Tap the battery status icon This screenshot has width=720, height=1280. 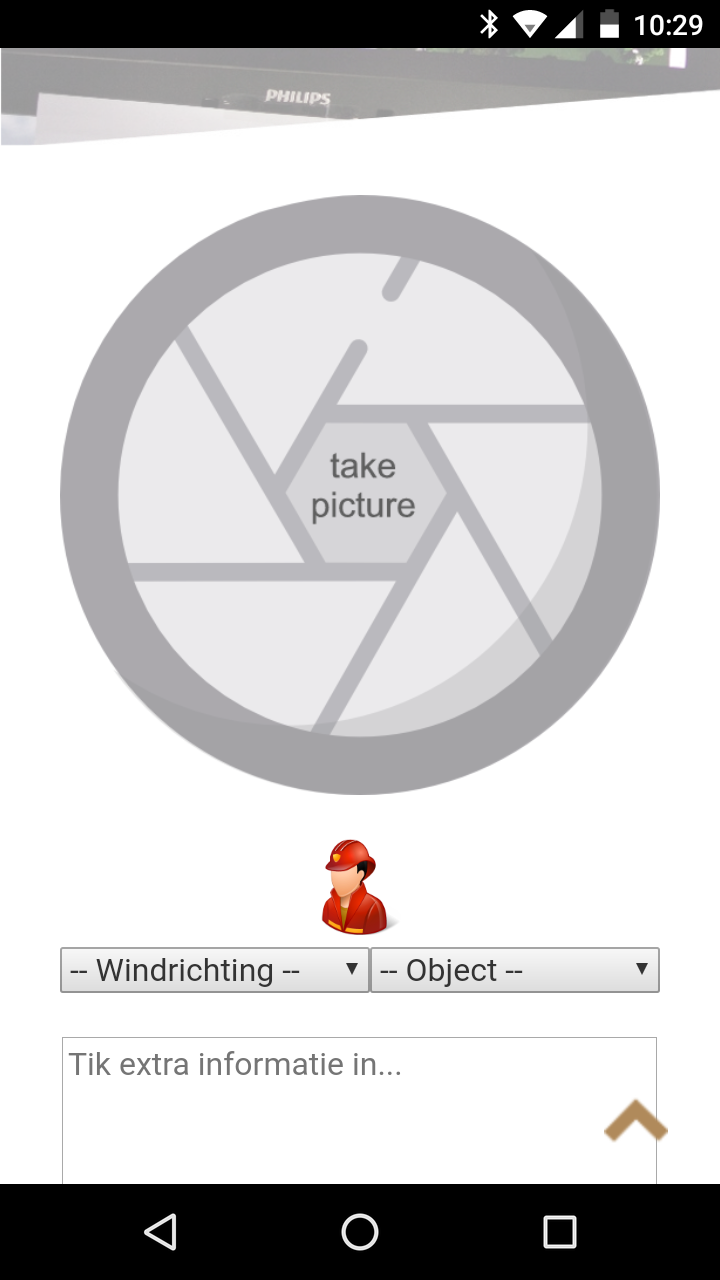tap(609, 24)
